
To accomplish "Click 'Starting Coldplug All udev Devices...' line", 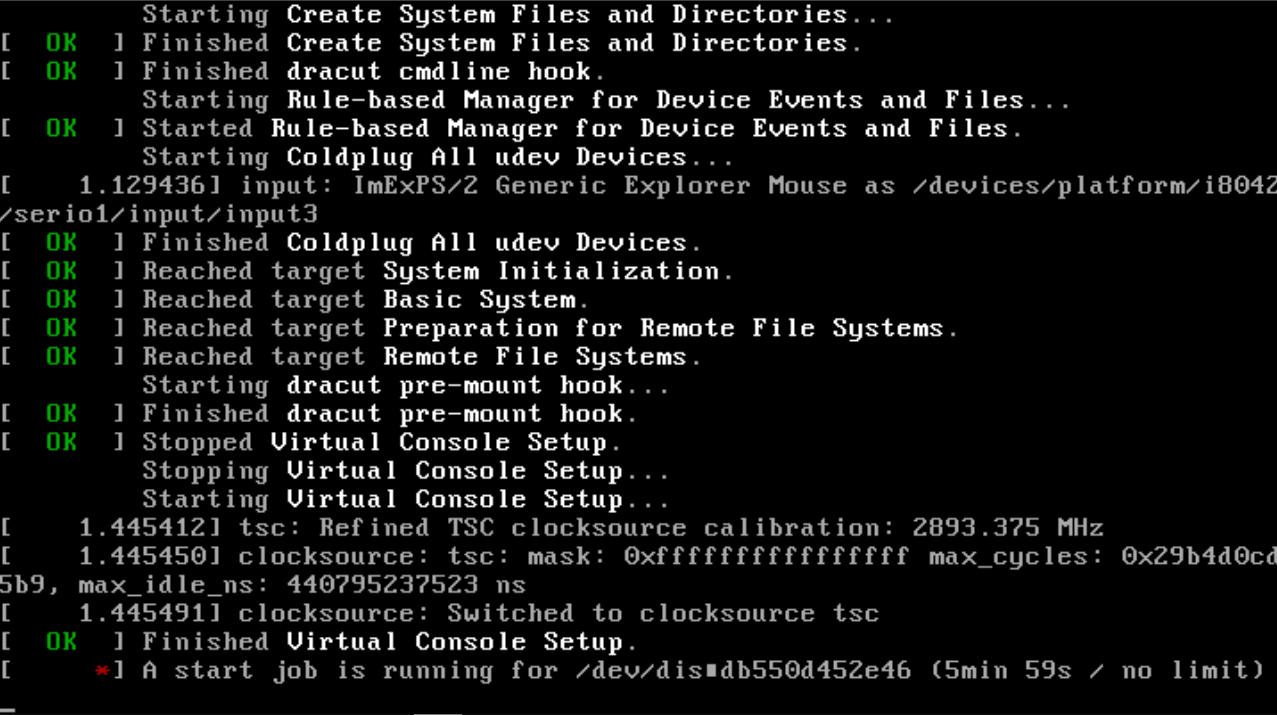I will [437, 158].
